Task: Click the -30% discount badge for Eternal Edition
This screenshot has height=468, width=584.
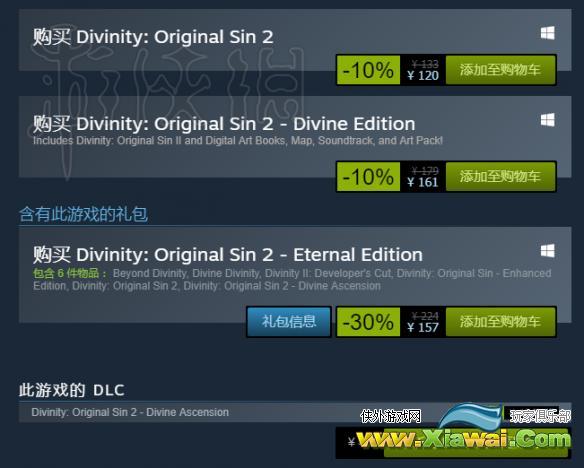Action: point(368,322)
